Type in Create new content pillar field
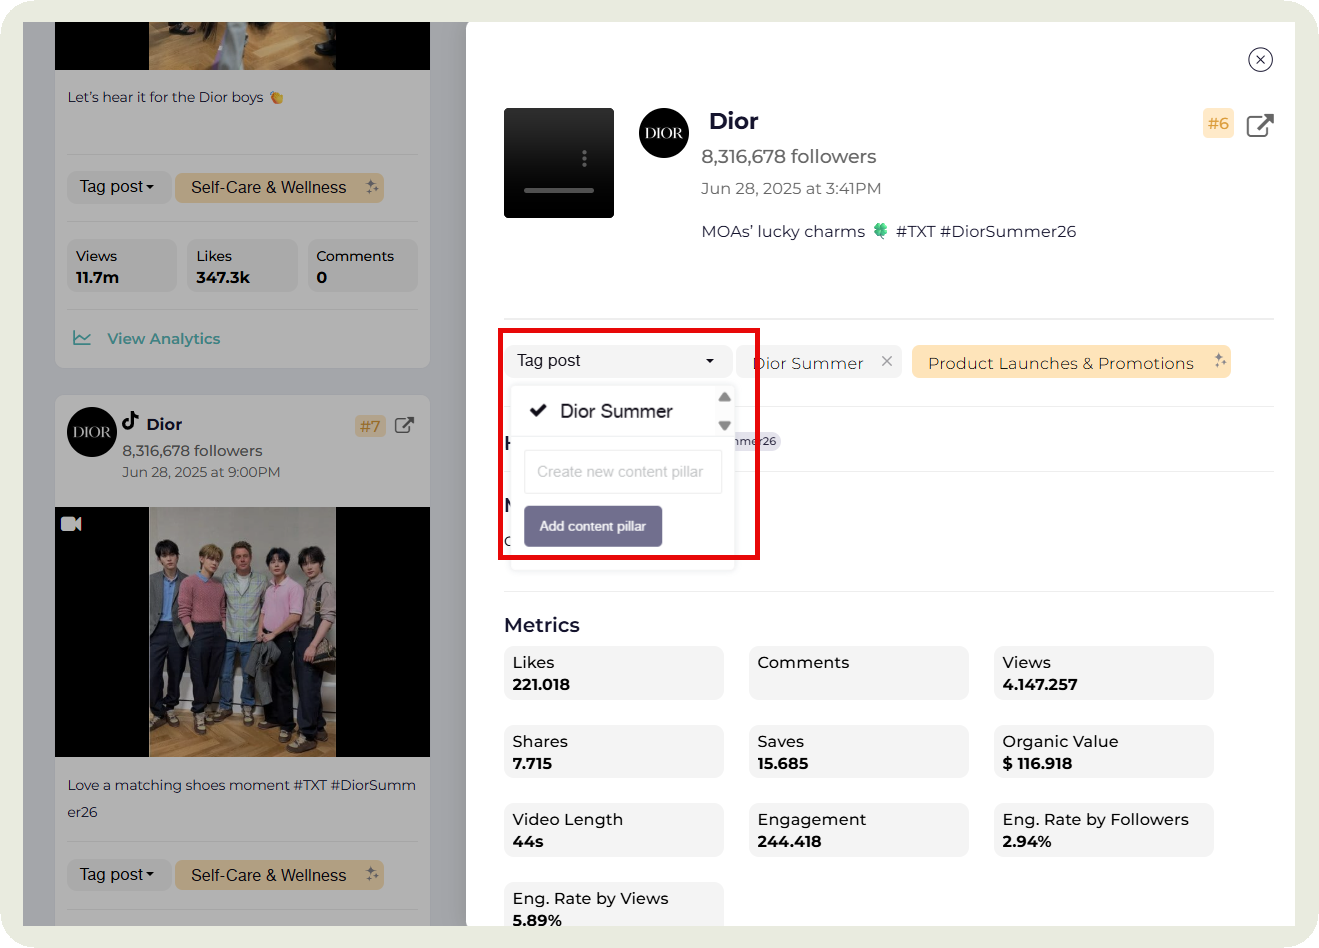Screen dimensions: 1319x948 pyautogui.click(x=622, y=472)
